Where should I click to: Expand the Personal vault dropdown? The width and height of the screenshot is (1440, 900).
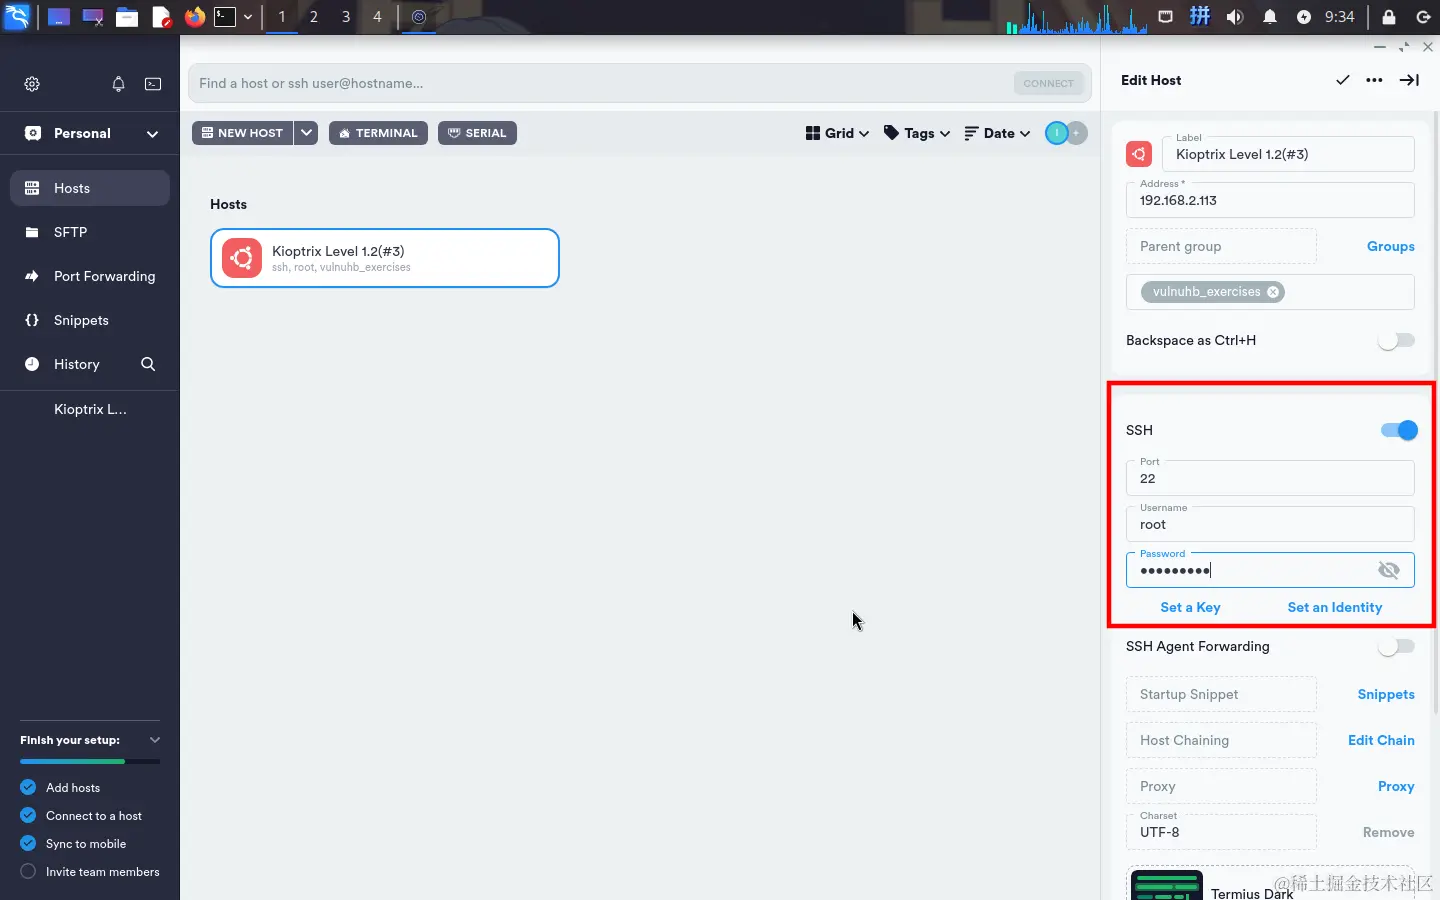[x=152, y=133]
